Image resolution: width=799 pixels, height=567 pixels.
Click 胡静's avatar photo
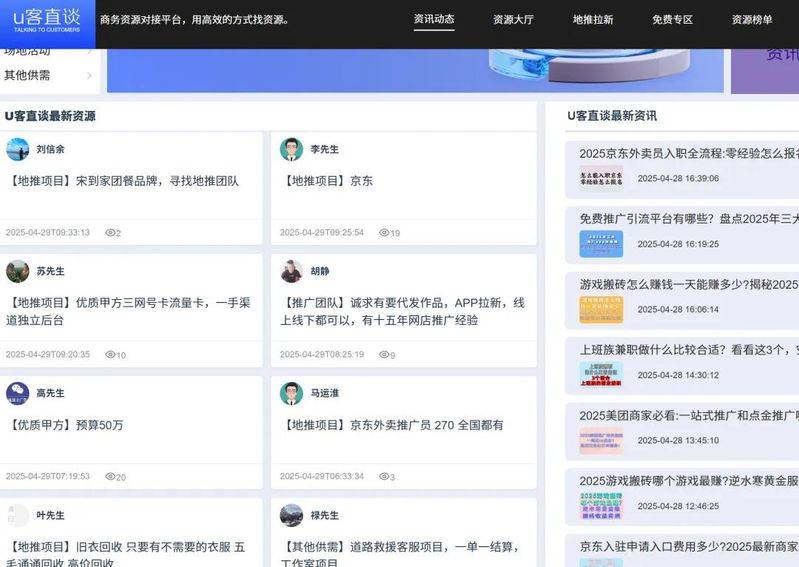[x=291, y=272]
